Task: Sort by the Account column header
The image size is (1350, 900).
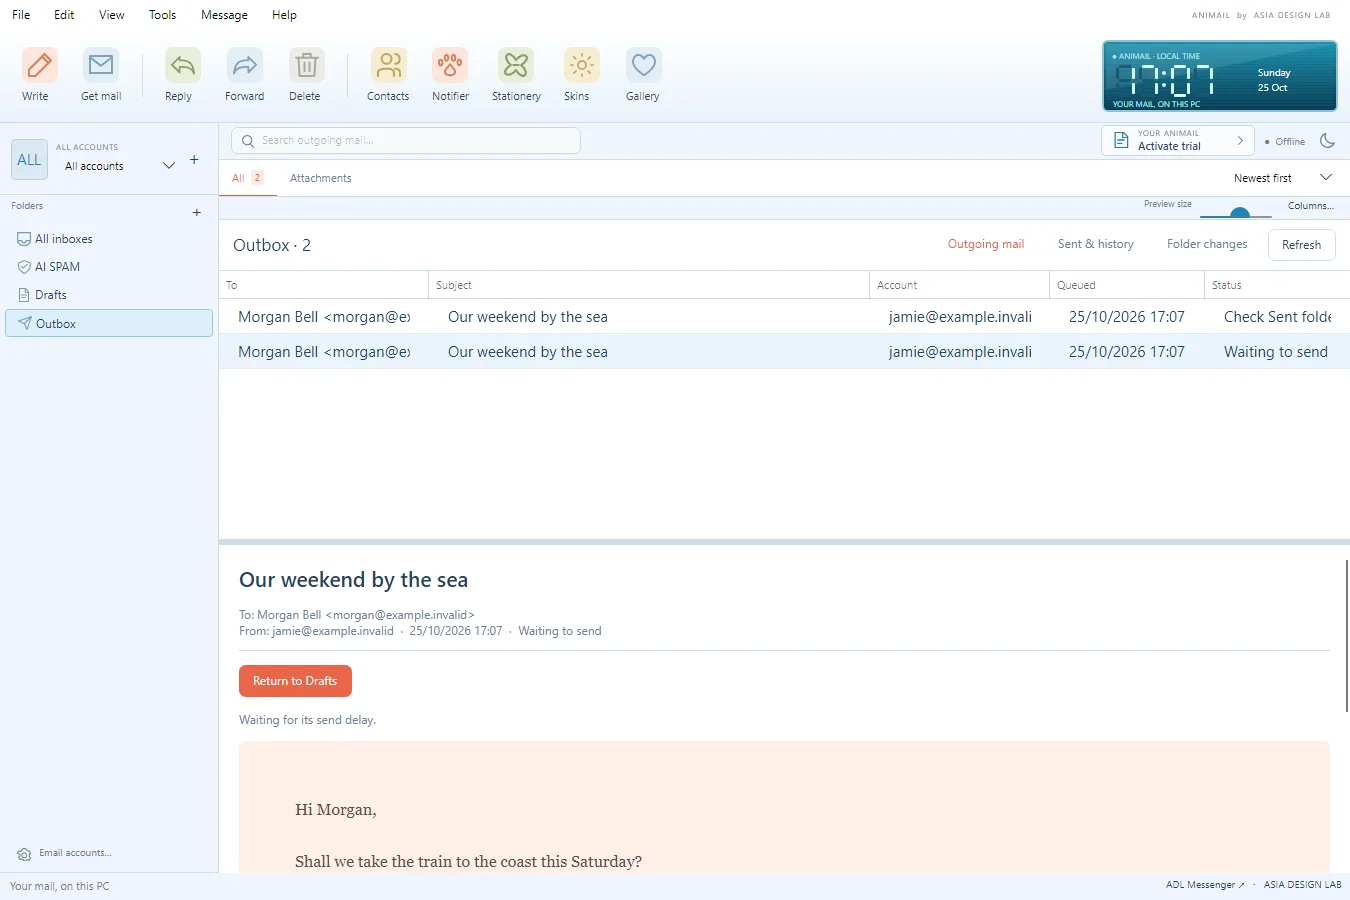Action: [x=959, y=285]
